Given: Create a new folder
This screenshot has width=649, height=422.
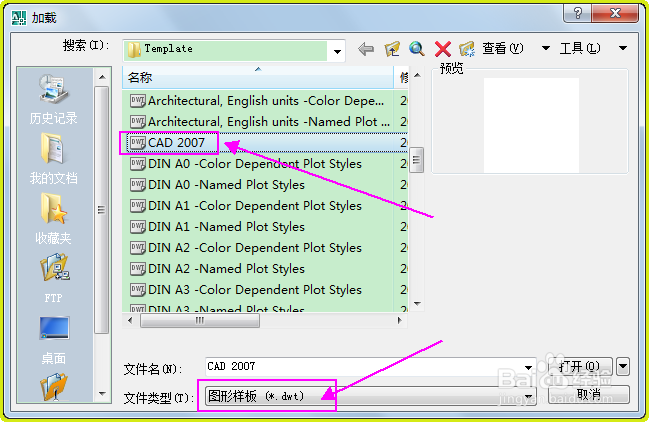Looking at the screenshot, I should (467, 49).
